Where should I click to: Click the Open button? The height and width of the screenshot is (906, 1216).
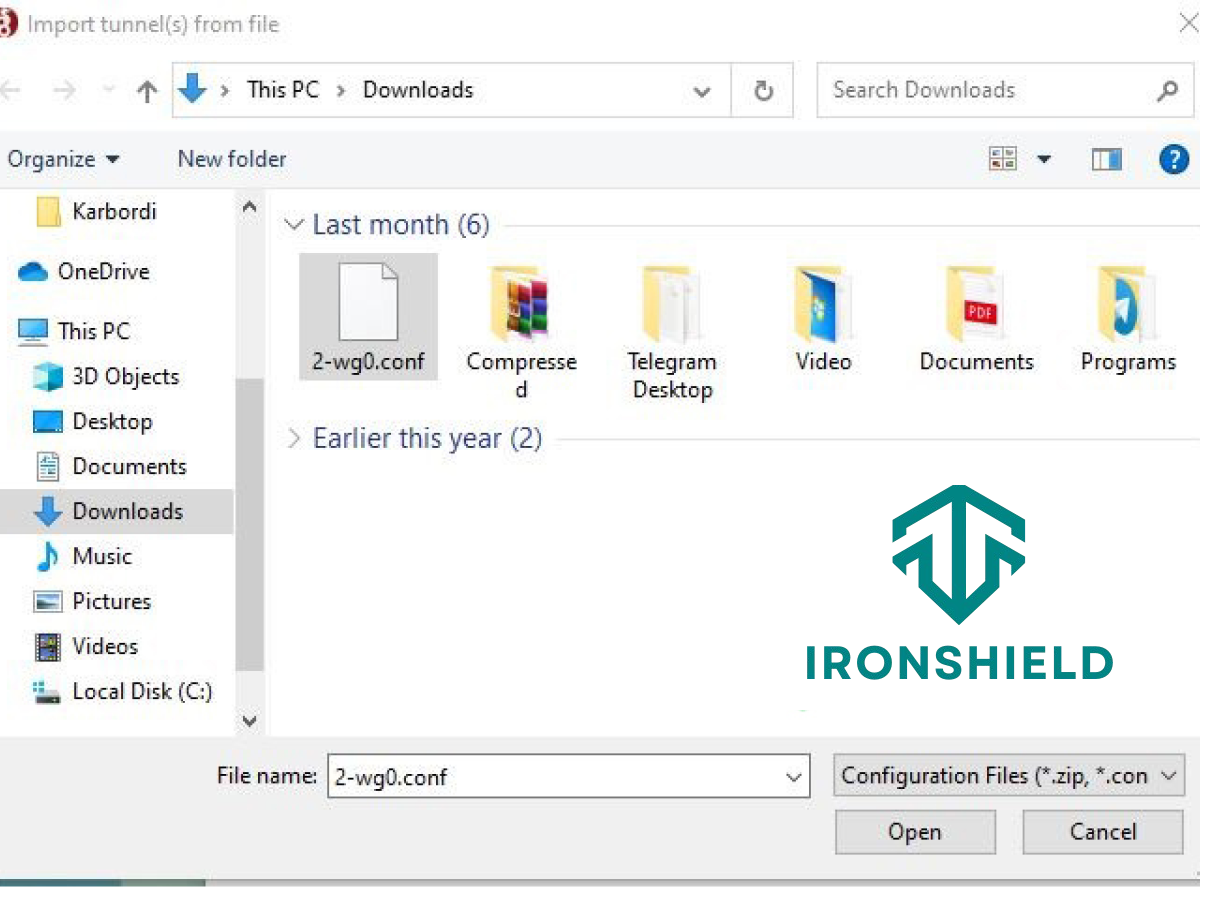915,832
